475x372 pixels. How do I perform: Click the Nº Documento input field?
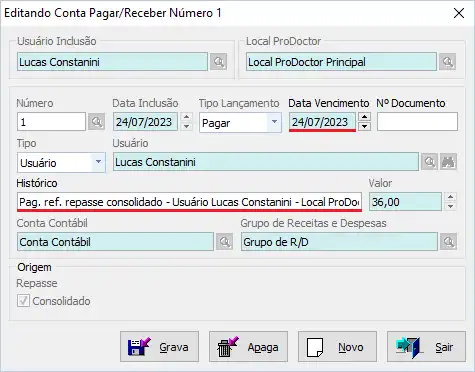pyautogui.click(x=417, y=122)
